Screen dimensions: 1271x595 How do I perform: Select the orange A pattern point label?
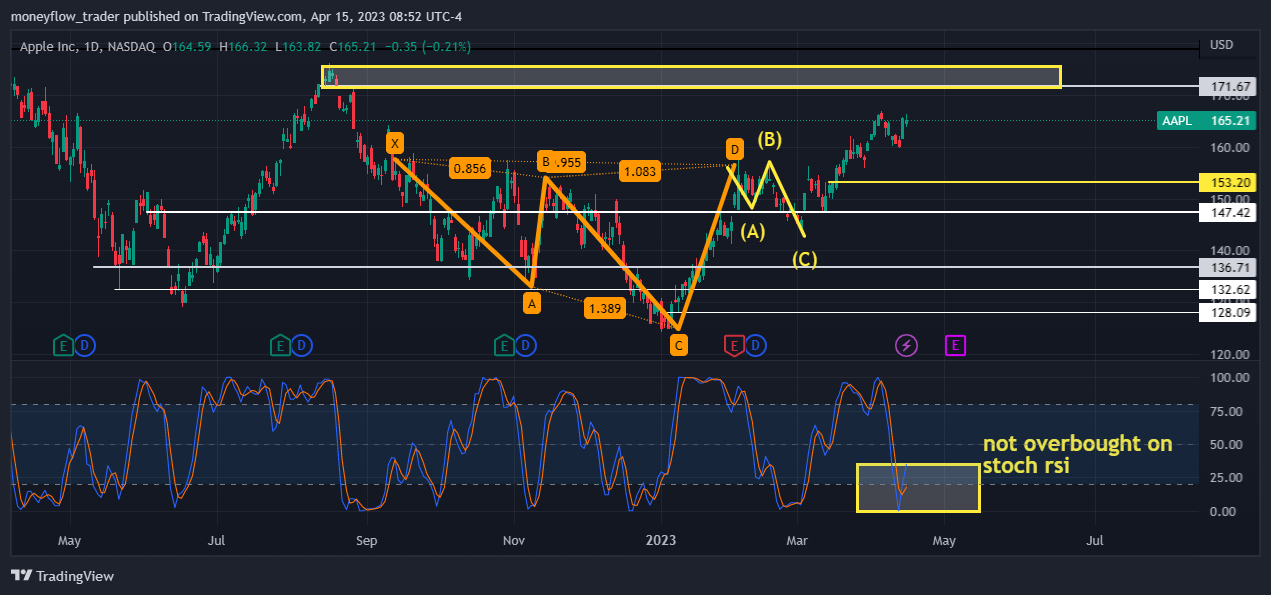(x=532, y=301)
